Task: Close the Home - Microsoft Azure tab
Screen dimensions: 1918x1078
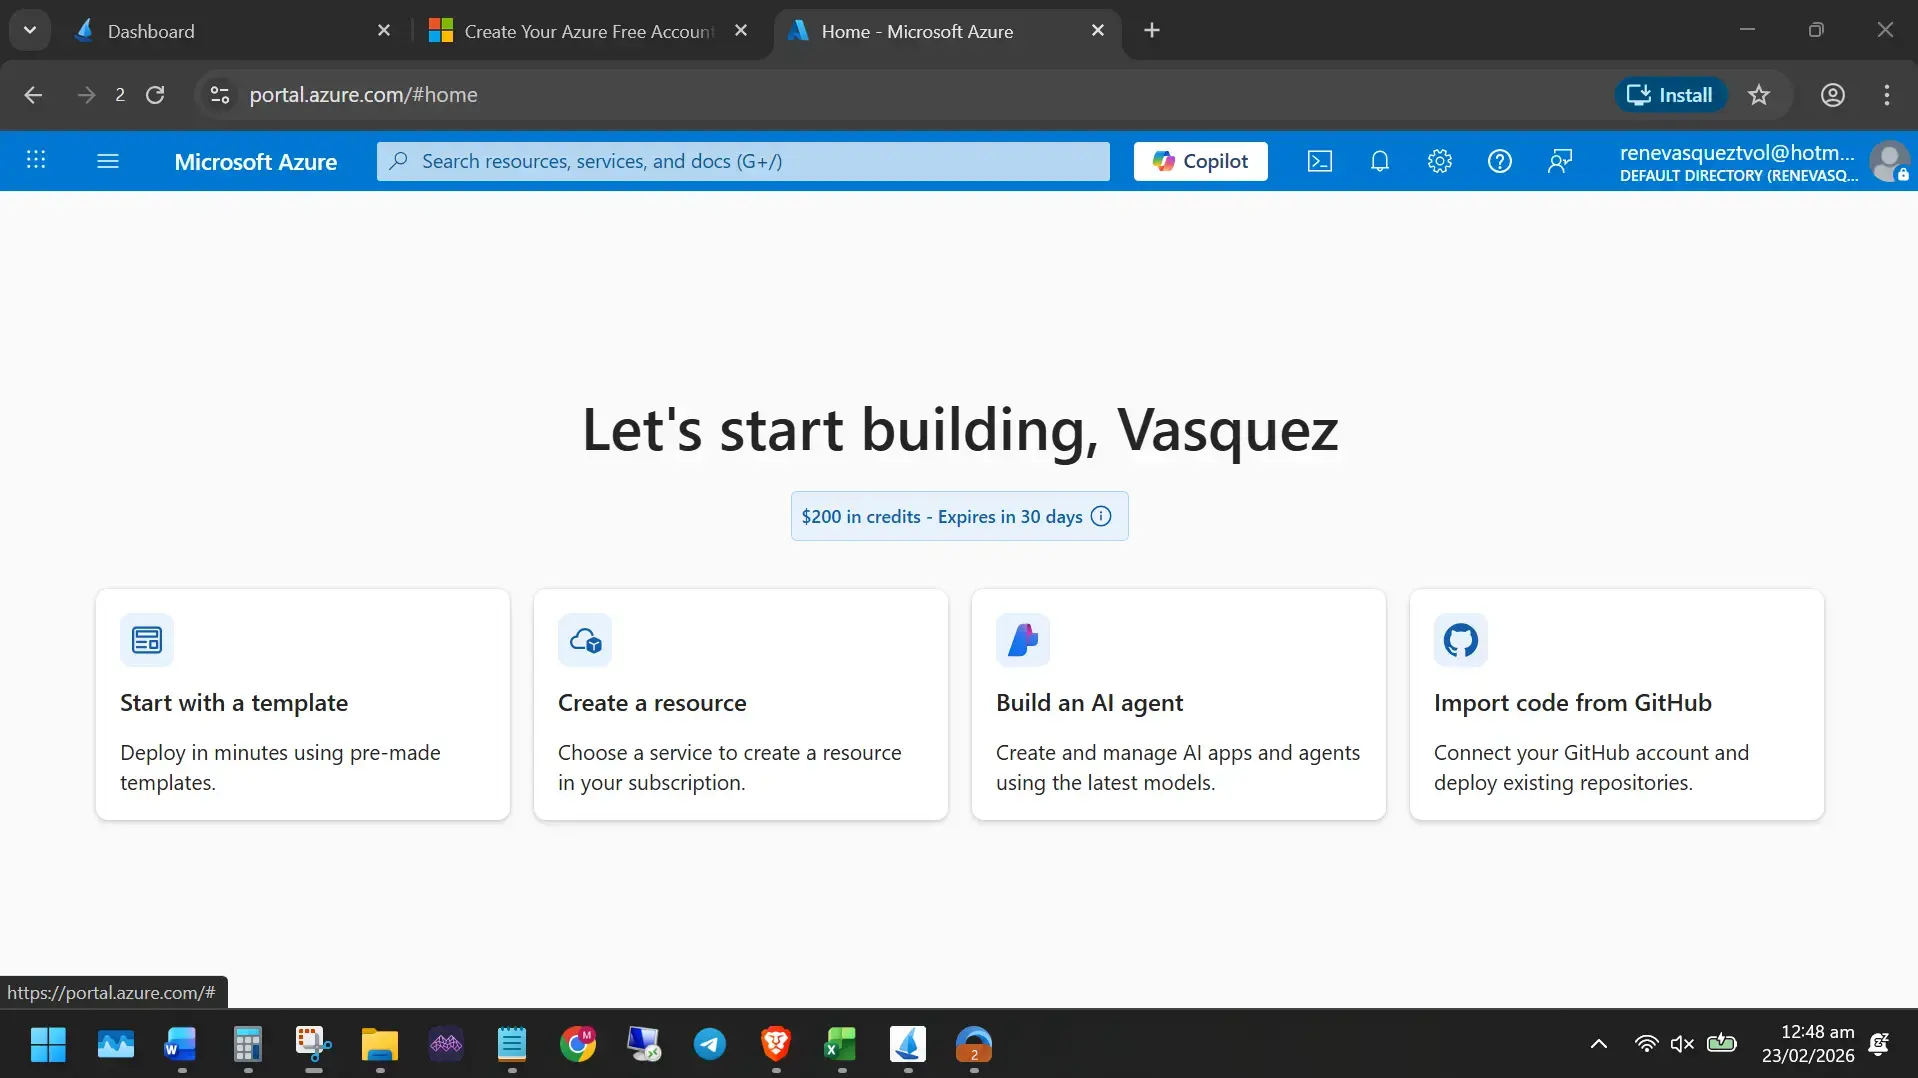Action: tap(1098, 31)
